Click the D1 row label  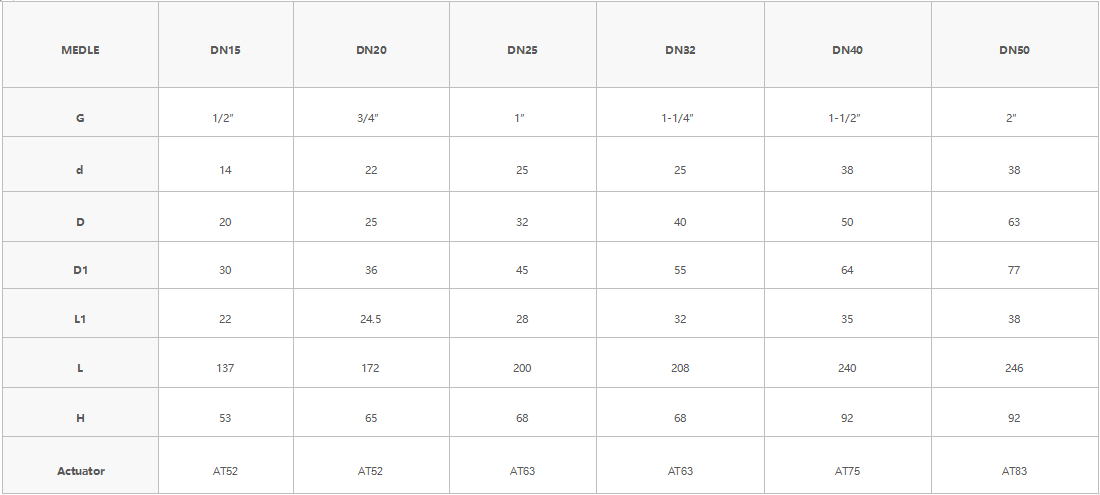[x=80, y=270]
